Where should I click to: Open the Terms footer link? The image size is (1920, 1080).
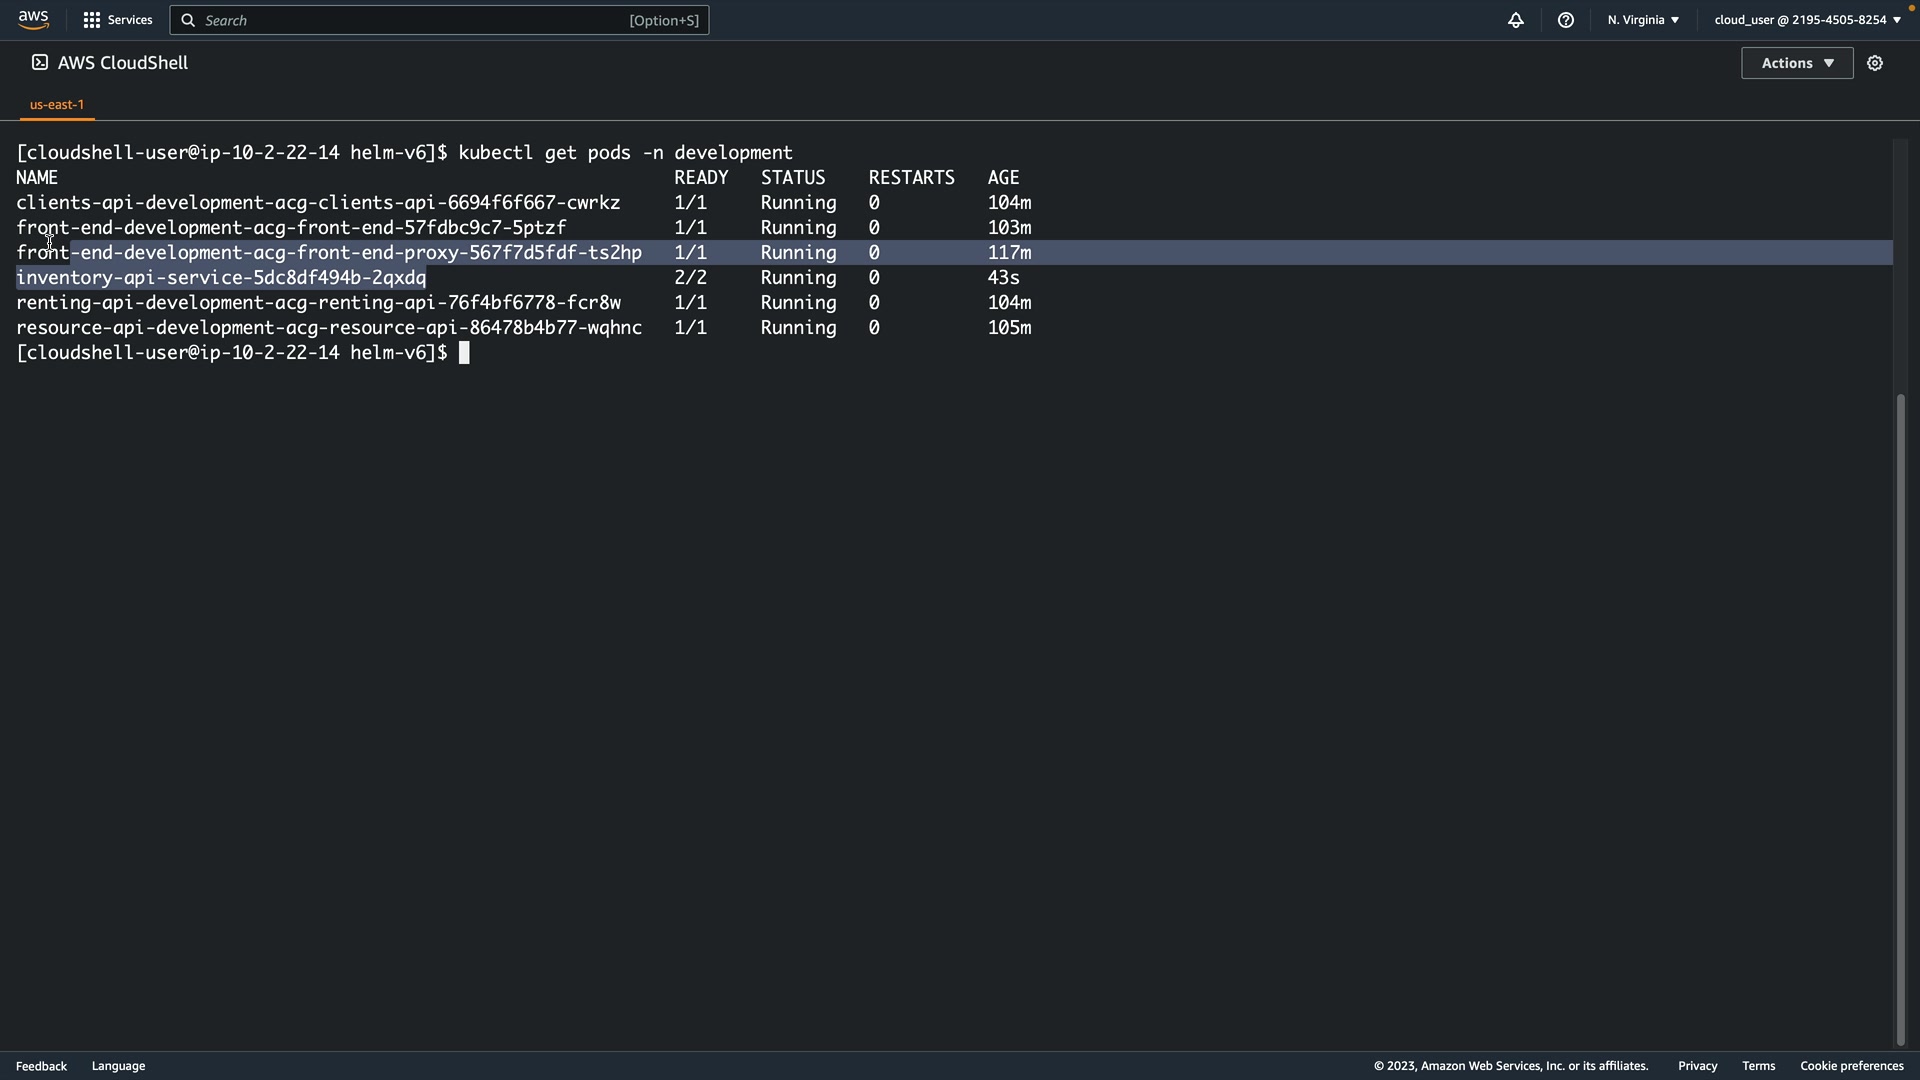click(x=1758, y=1066)
